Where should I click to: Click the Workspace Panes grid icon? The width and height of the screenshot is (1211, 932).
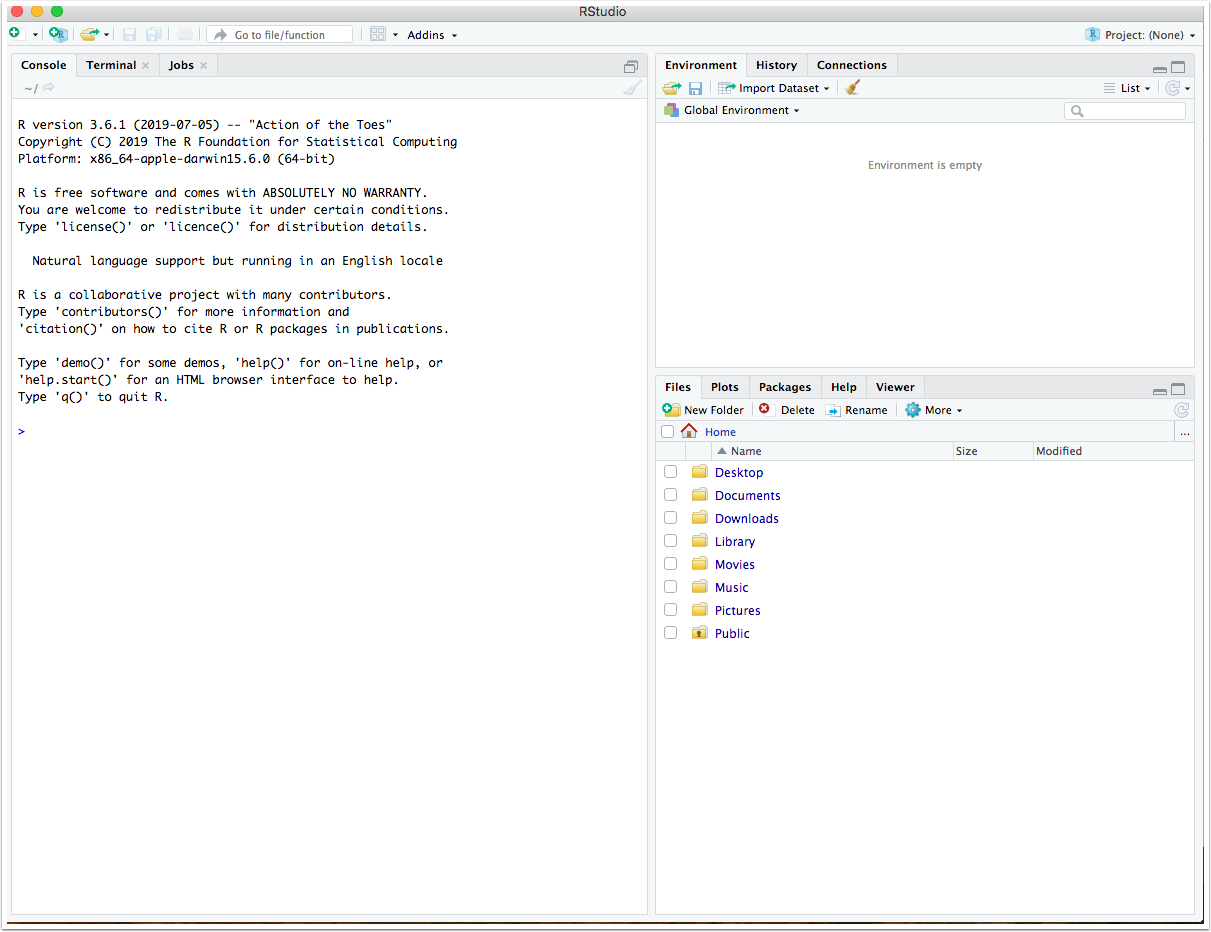point(377,35)
